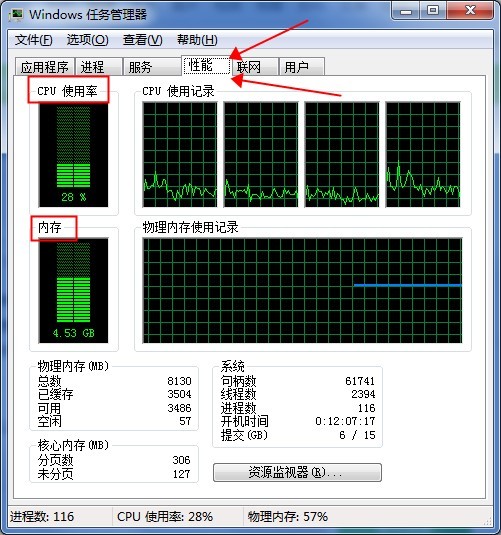Switch to the 联网 tab

255,67
